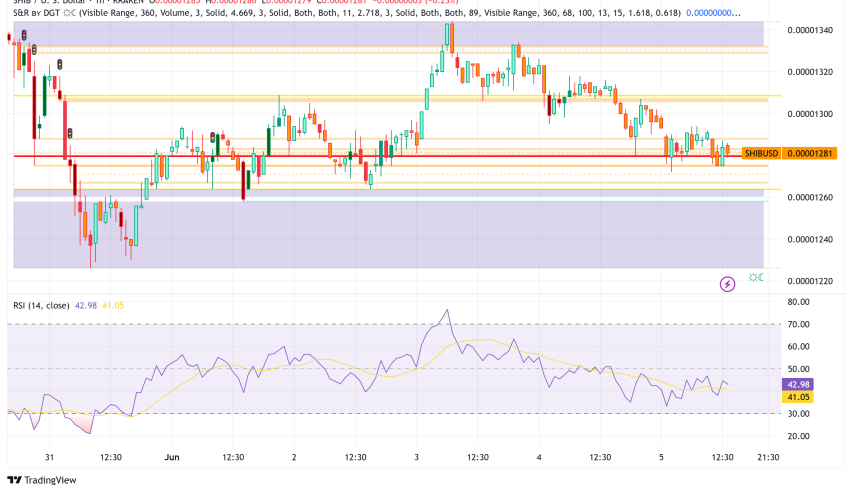Click the purple lightning bolt circle icon
This screenshot has width=852, height=485.
pos(727,284)
